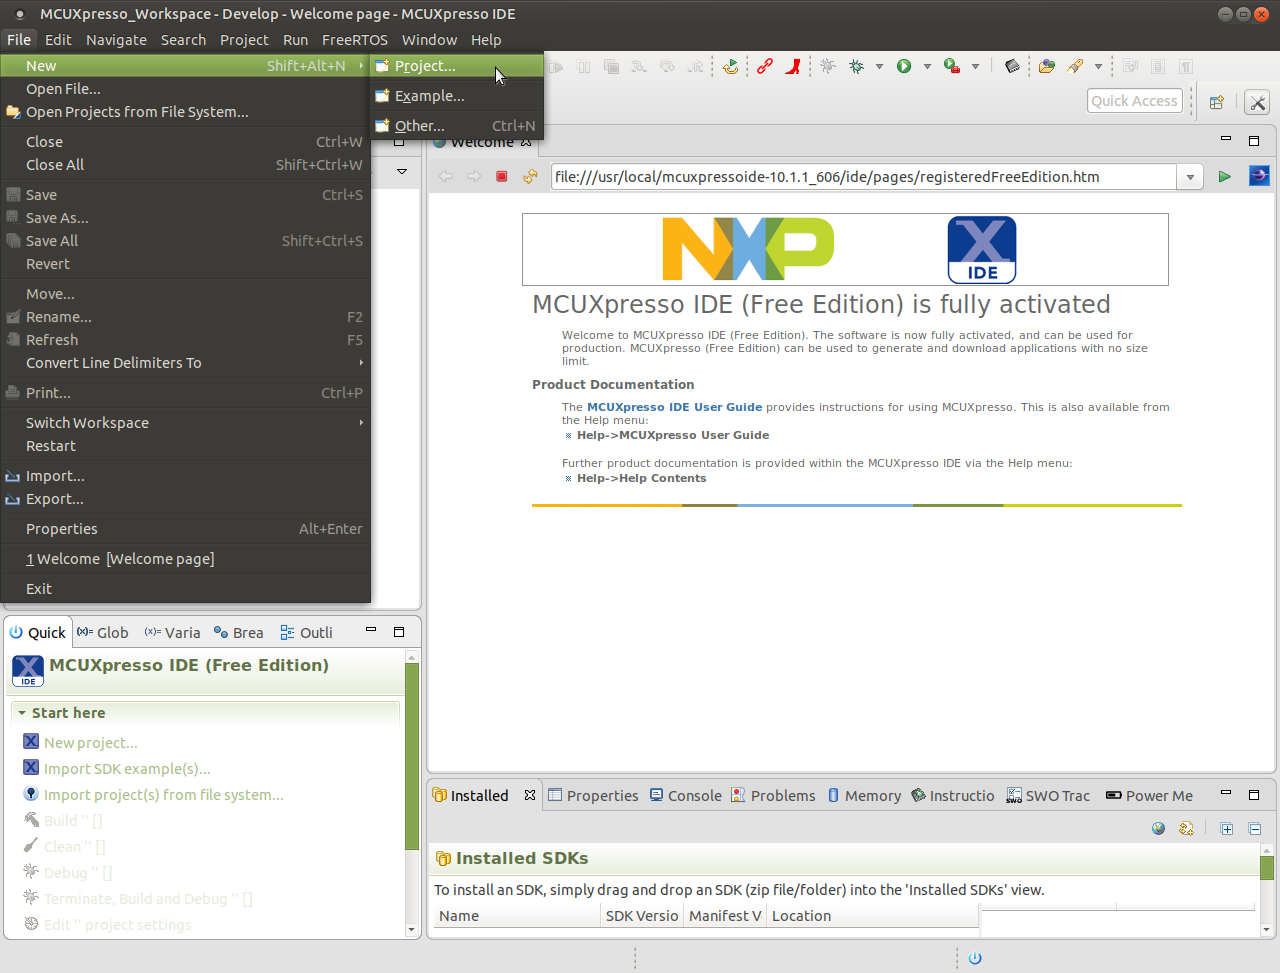1280x973 pixels.
Task: Open the Help menu
Action: click(x=486, y=40)
